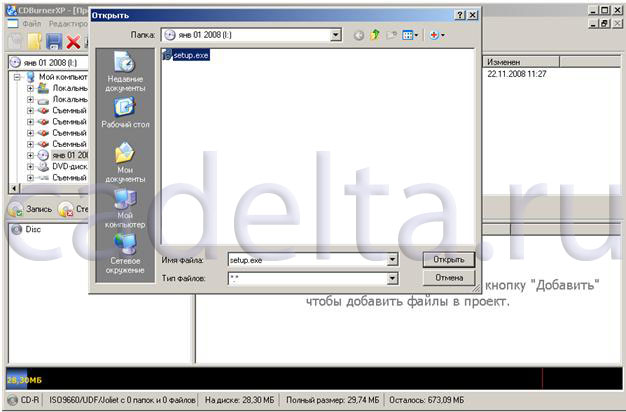
Task: Go up one folder level
Action: pyautogui.click(x=375, y=35)
